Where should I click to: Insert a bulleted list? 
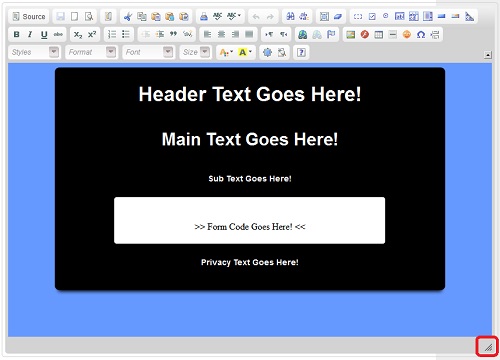pos(126,34)
